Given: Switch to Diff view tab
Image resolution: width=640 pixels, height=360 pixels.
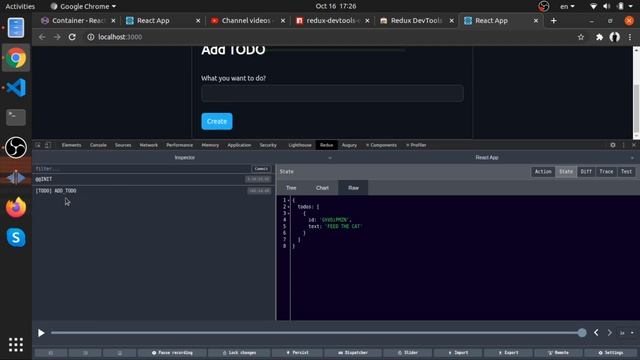Looking at the screenshot, I should point(586,172).
